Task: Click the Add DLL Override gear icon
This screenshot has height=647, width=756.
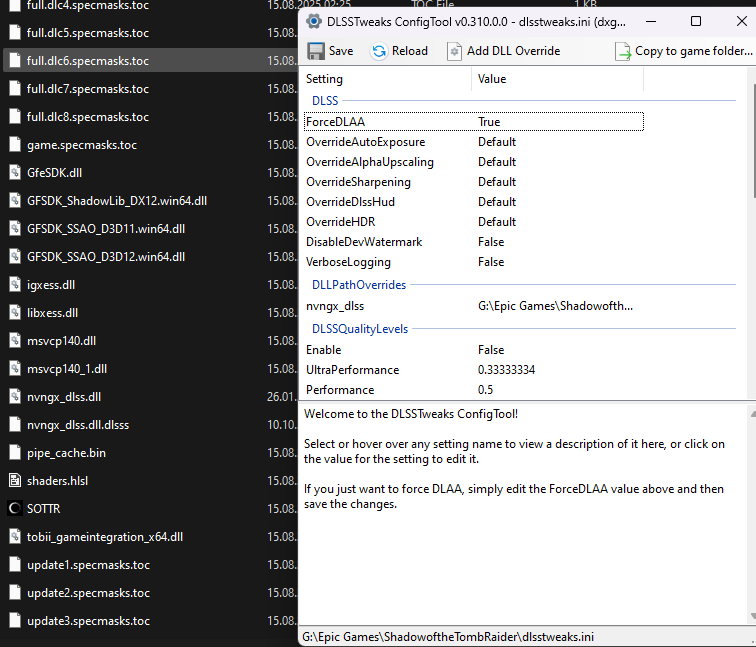Action: click(454, 51)
